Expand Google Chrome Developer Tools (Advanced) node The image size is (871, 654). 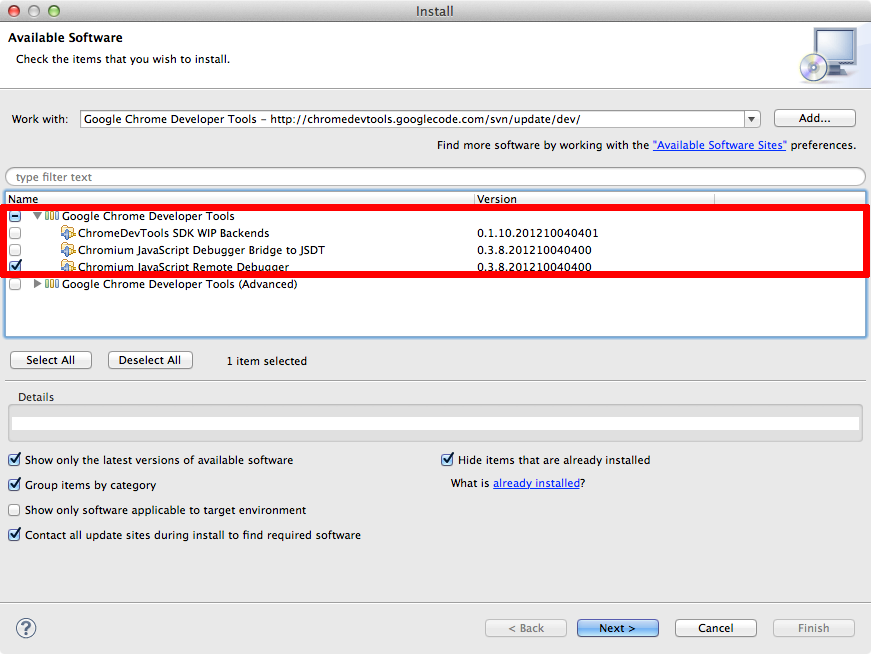pos(37,284)
